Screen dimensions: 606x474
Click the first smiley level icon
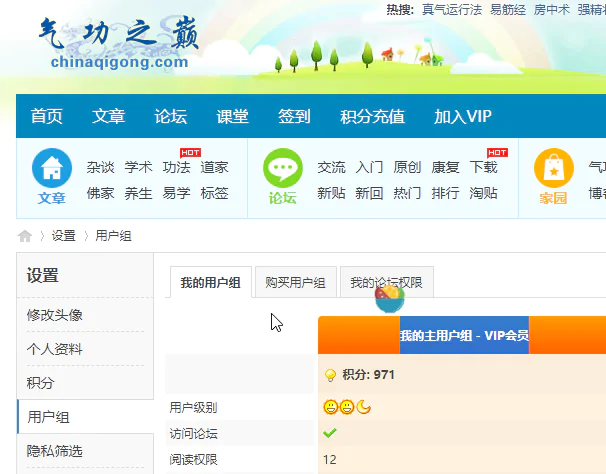pos(330,407)
